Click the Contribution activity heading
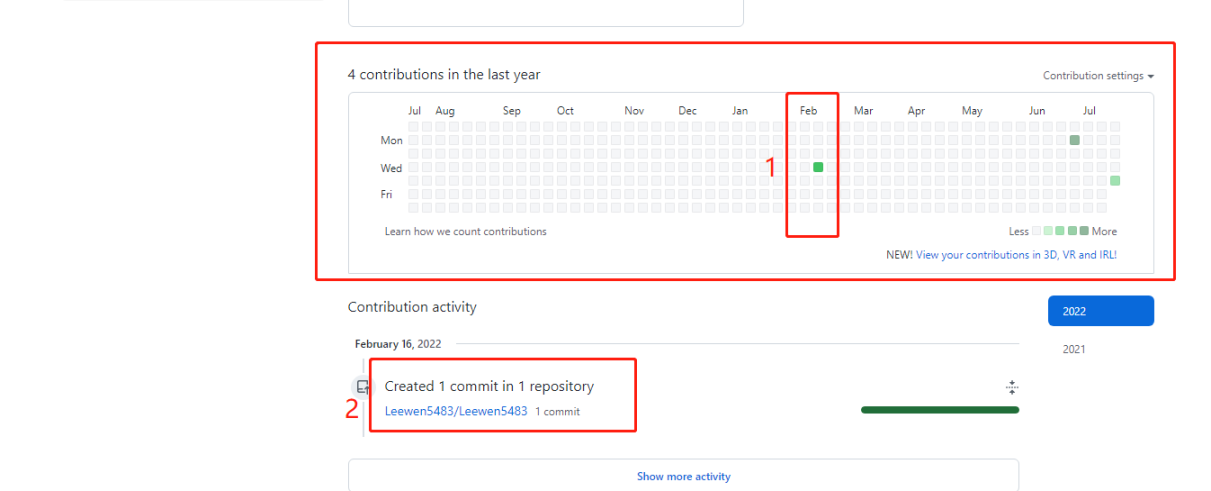The image size is (1211, 491). click(412, 307)
